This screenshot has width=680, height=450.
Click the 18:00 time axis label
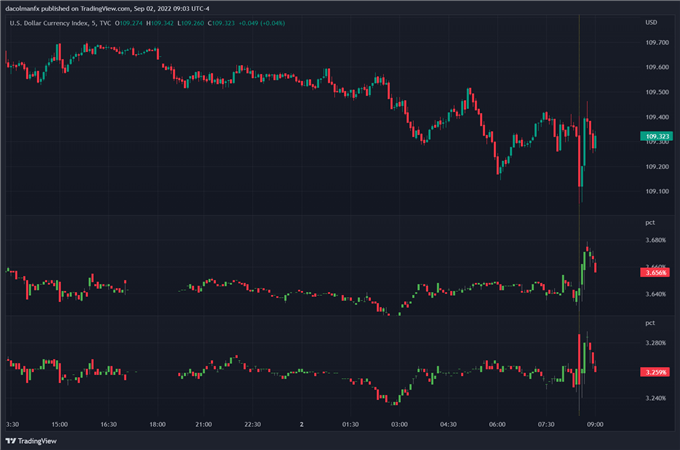coord(157,424)
